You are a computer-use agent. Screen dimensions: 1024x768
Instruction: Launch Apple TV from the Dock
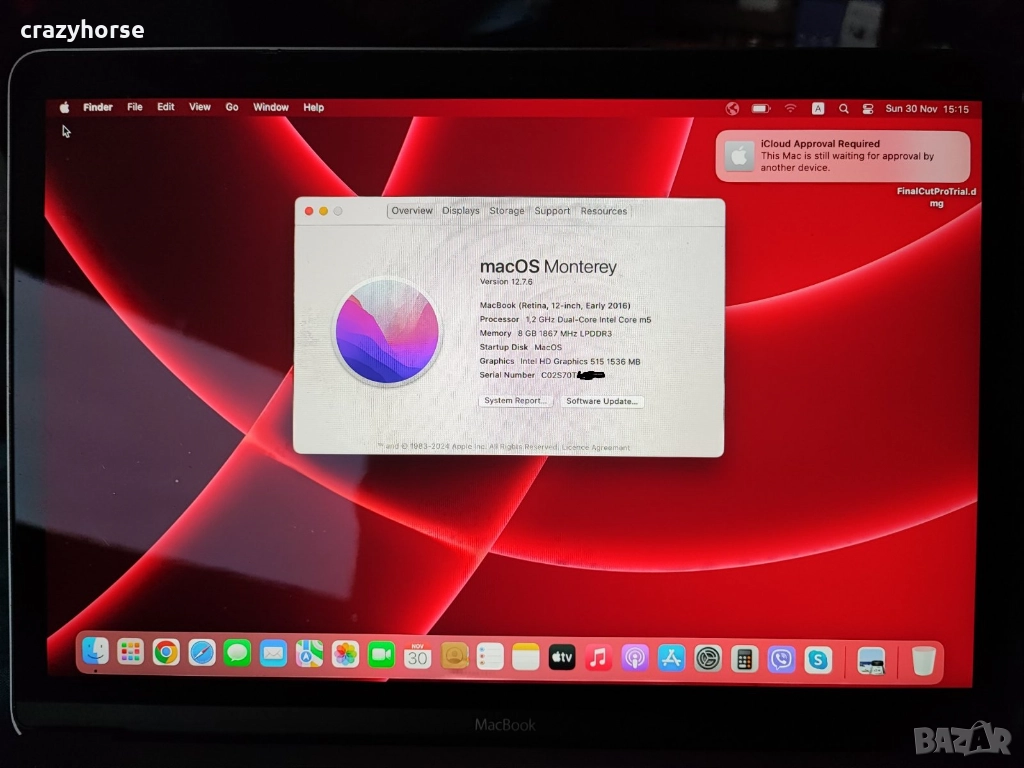click(x=562, y=658)
